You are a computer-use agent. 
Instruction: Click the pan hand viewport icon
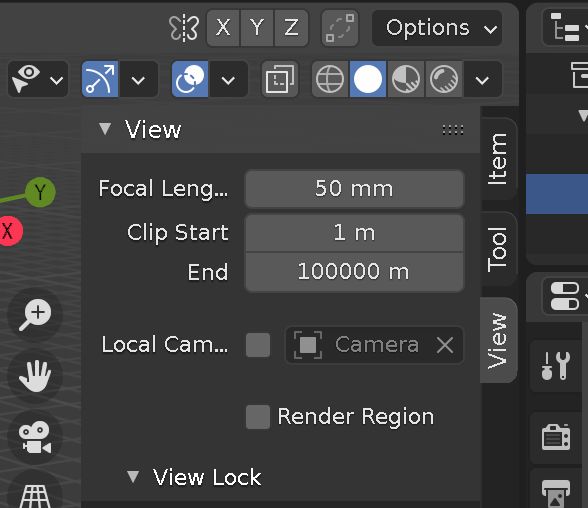pos(35,376)
